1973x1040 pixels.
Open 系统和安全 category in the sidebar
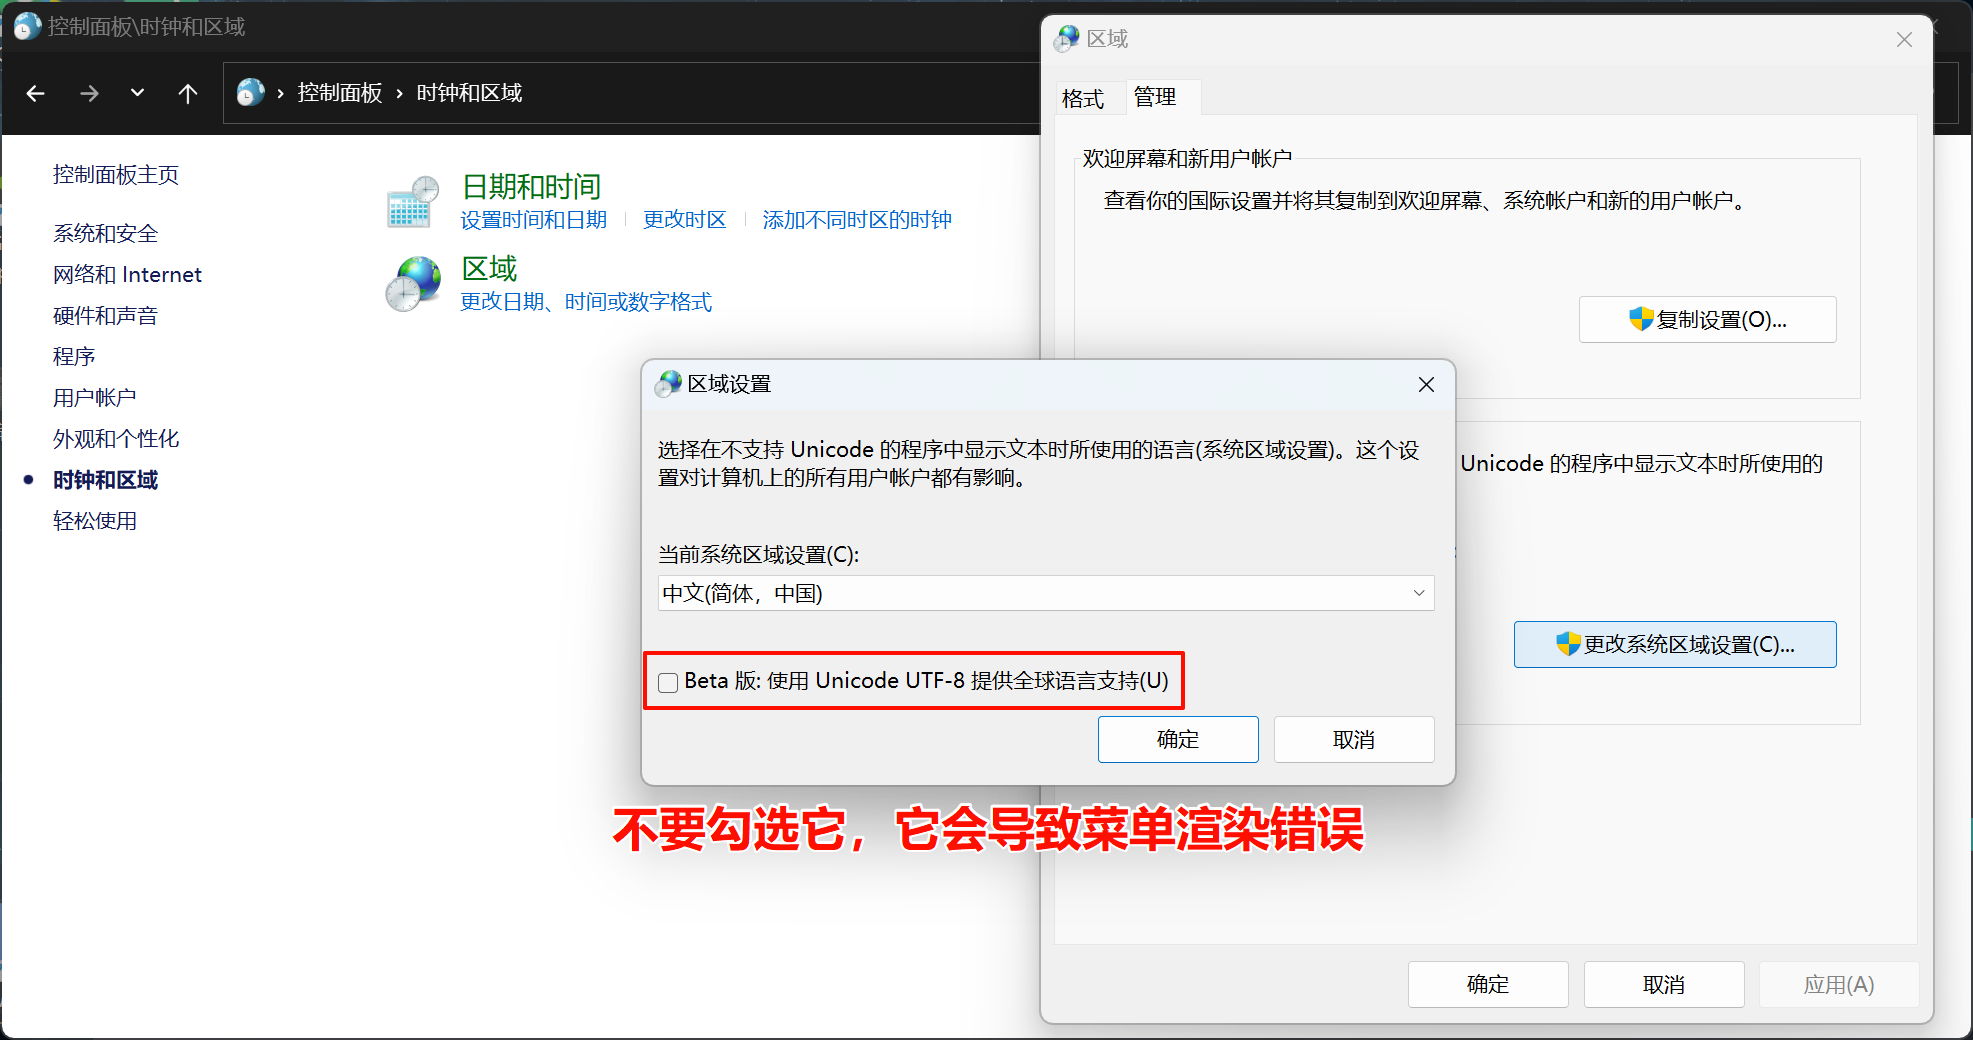pyautogui.click(x=106, y=234)
